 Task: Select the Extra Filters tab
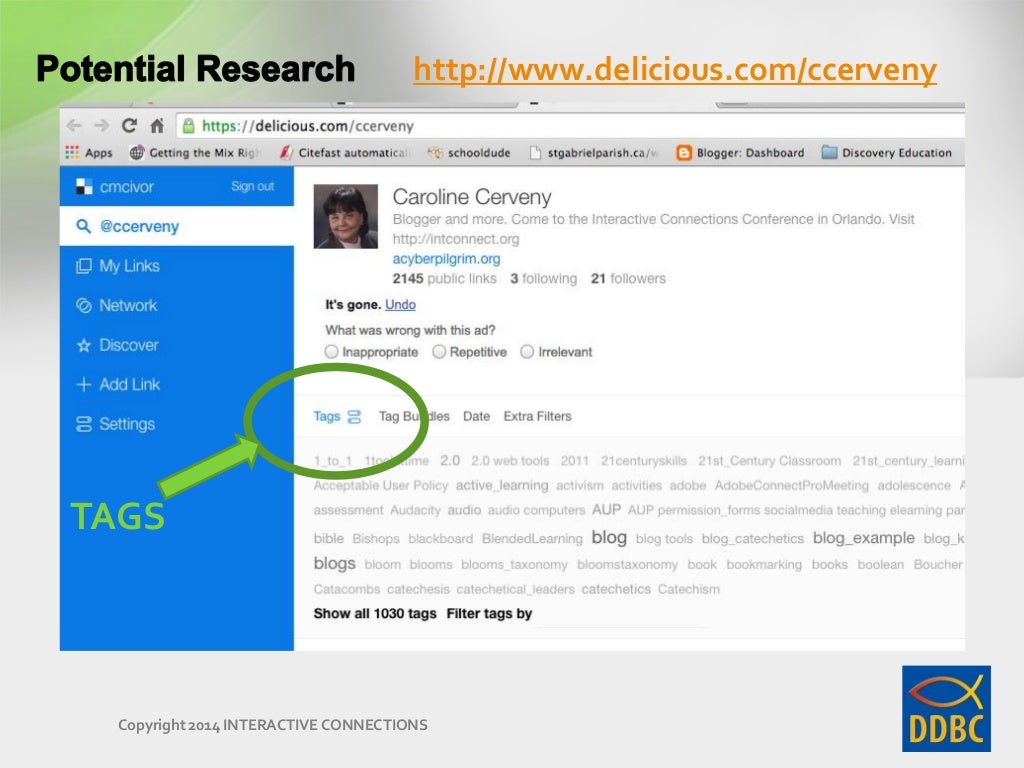537,417
